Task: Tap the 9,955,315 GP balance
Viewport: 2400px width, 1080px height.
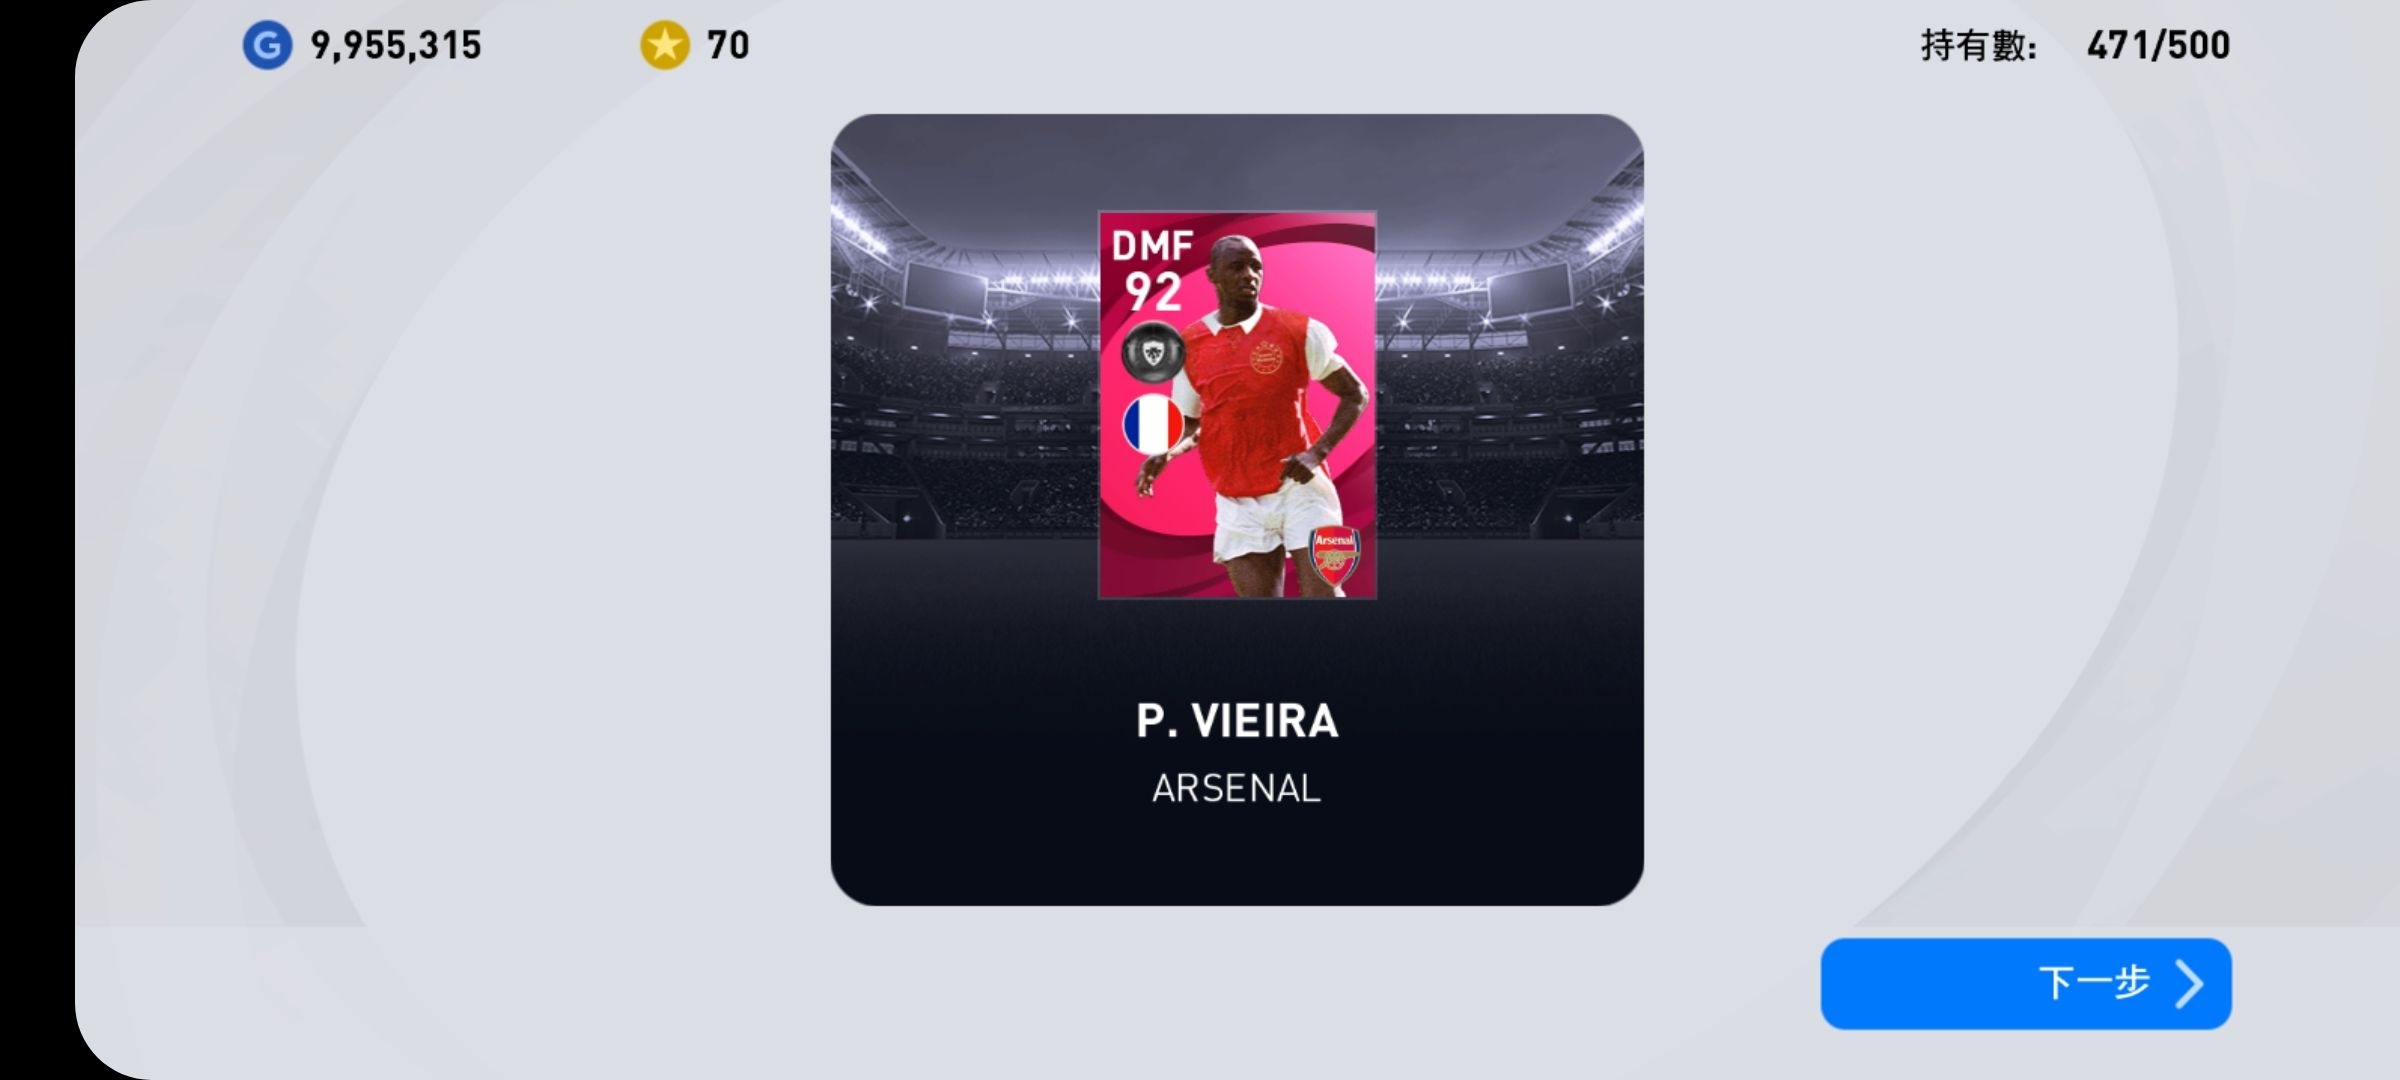Action: [396, 45]
